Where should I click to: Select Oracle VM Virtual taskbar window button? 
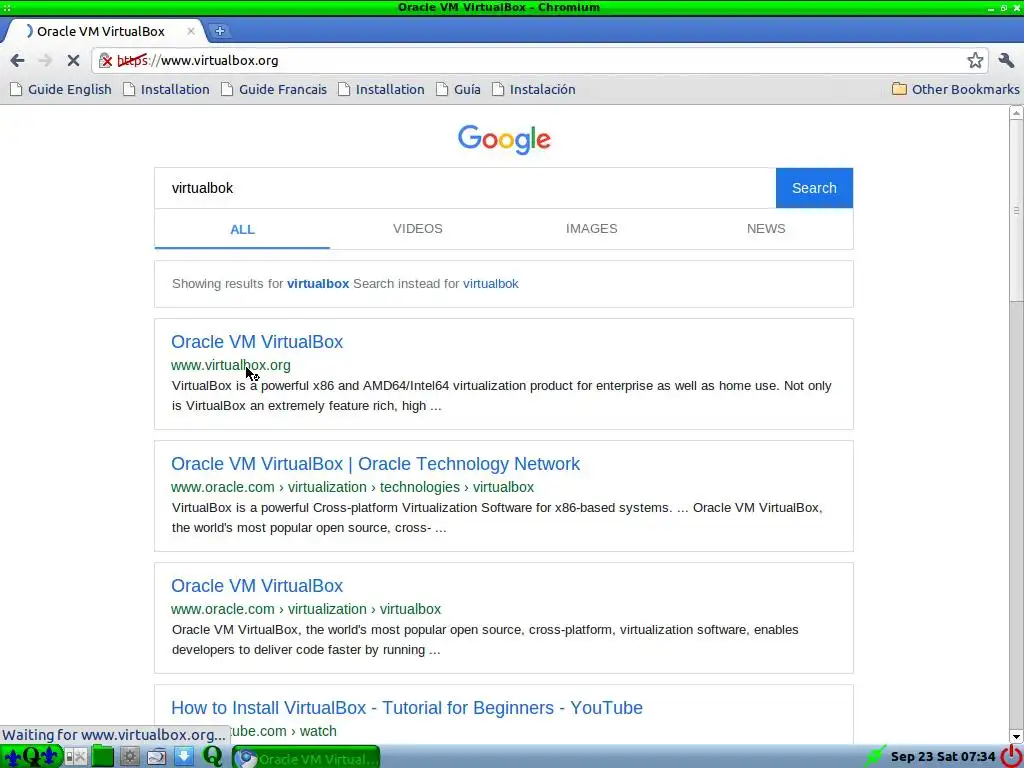point(306,758)
